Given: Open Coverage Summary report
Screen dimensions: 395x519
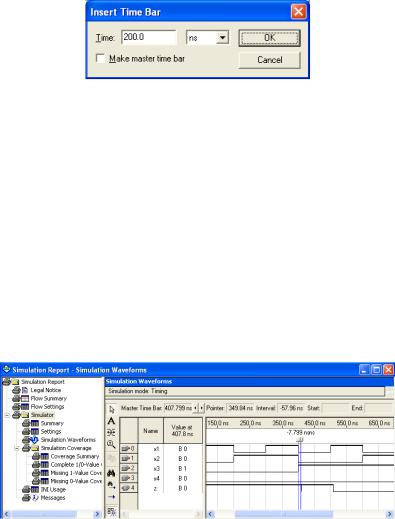Looking at the screenshot, I should point(75,456).
